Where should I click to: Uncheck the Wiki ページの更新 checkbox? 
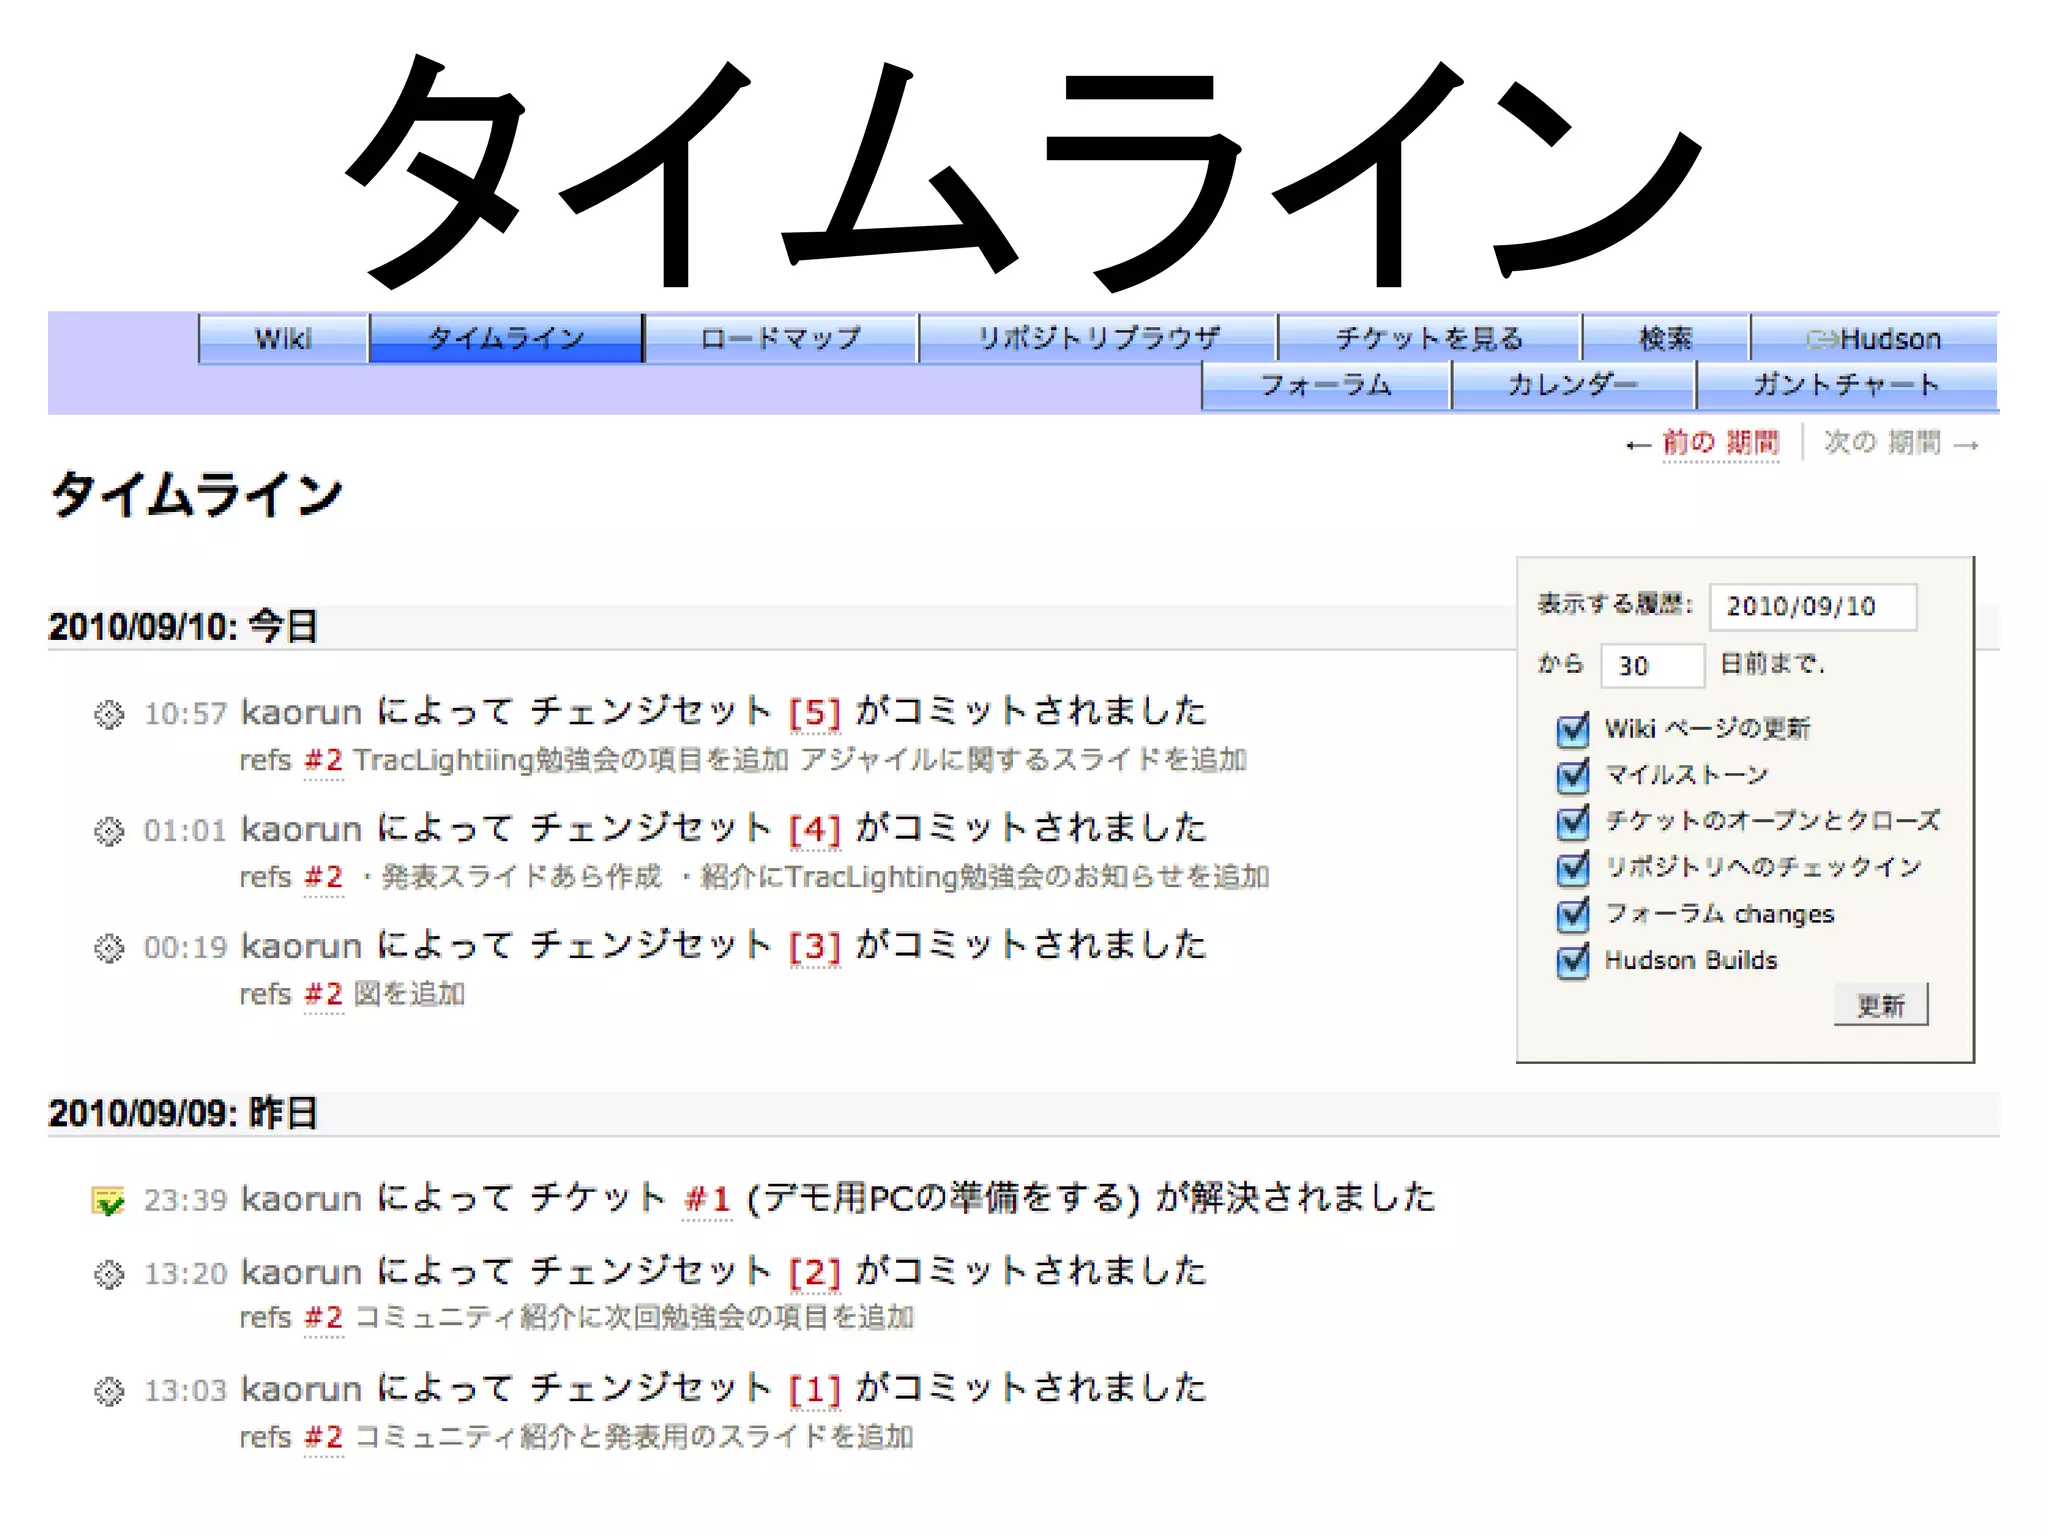(1573, 729)
